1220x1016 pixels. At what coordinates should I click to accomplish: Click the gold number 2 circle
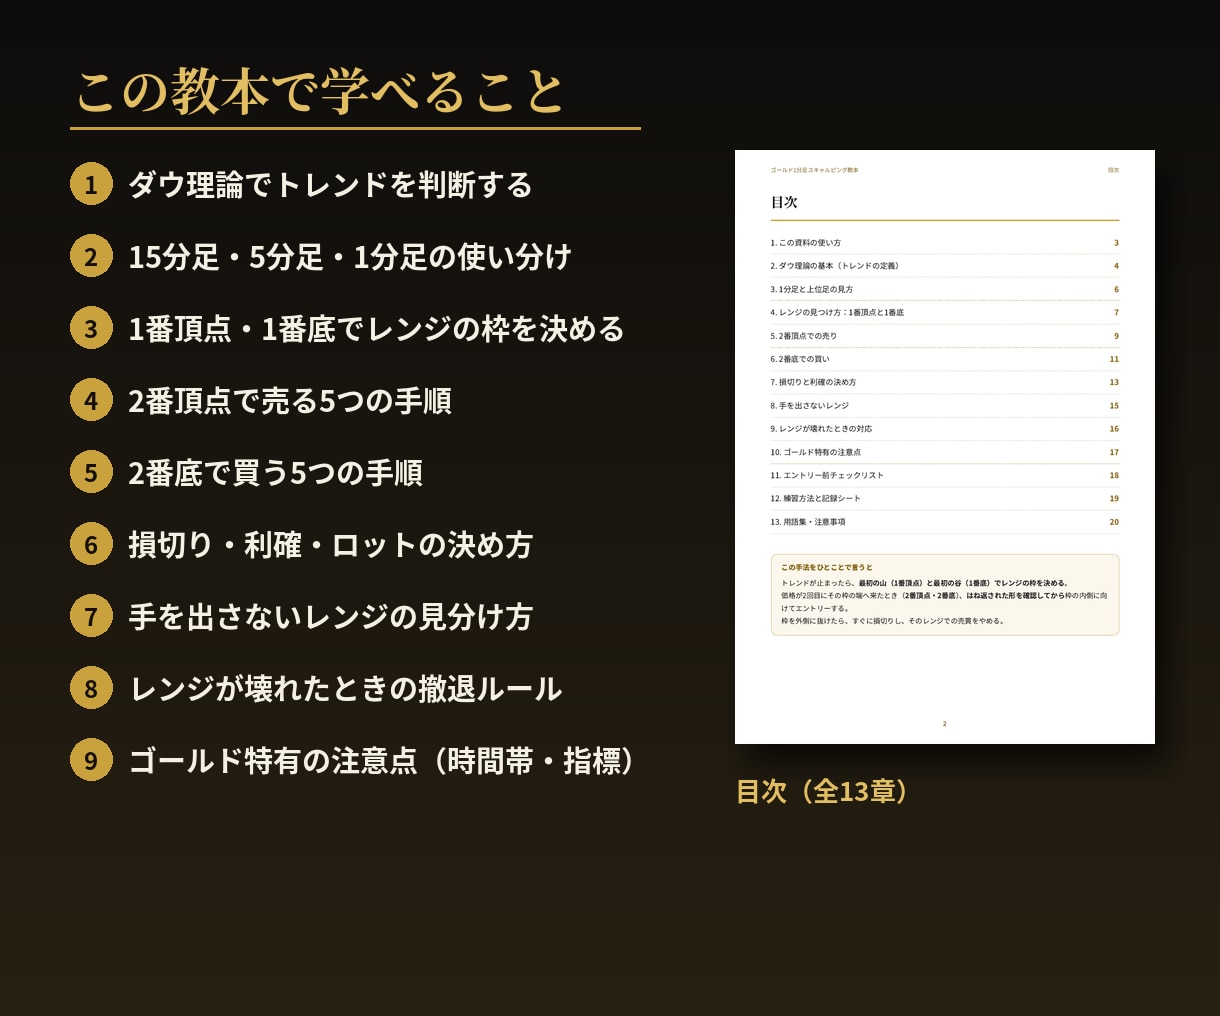click(91, 256)
